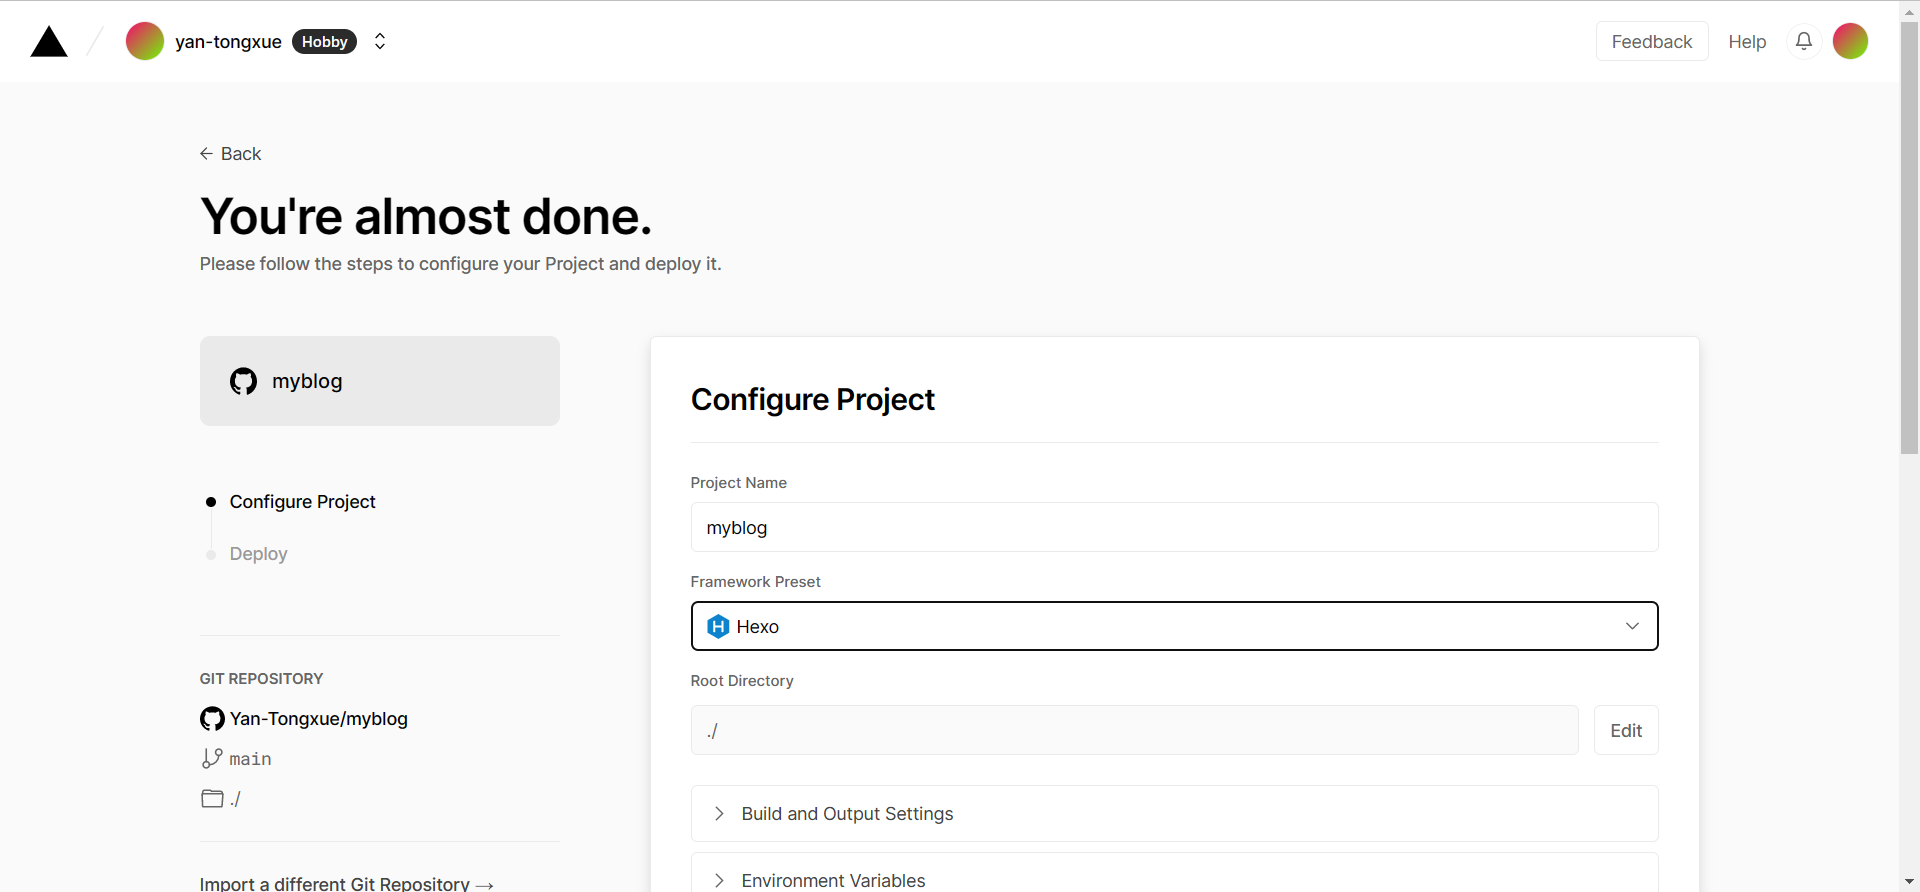The width and height of the screenshot is (1920, 892).
Task: Select the Configure Project step
Action: [302, 502]
